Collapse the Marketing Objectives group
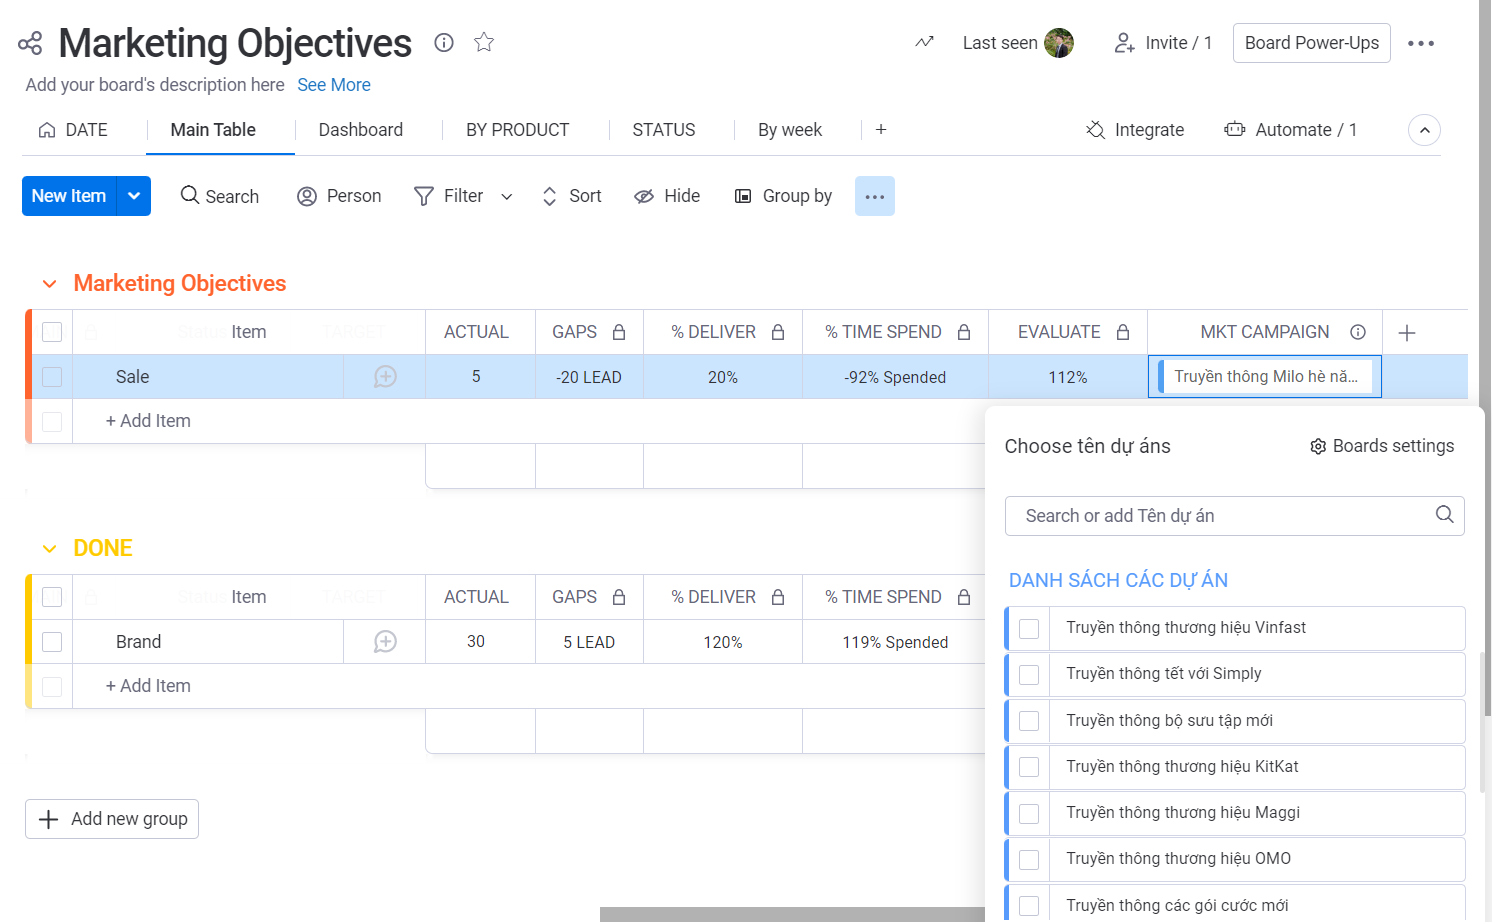Screen dimensions: 1492x922 [50, 283]
